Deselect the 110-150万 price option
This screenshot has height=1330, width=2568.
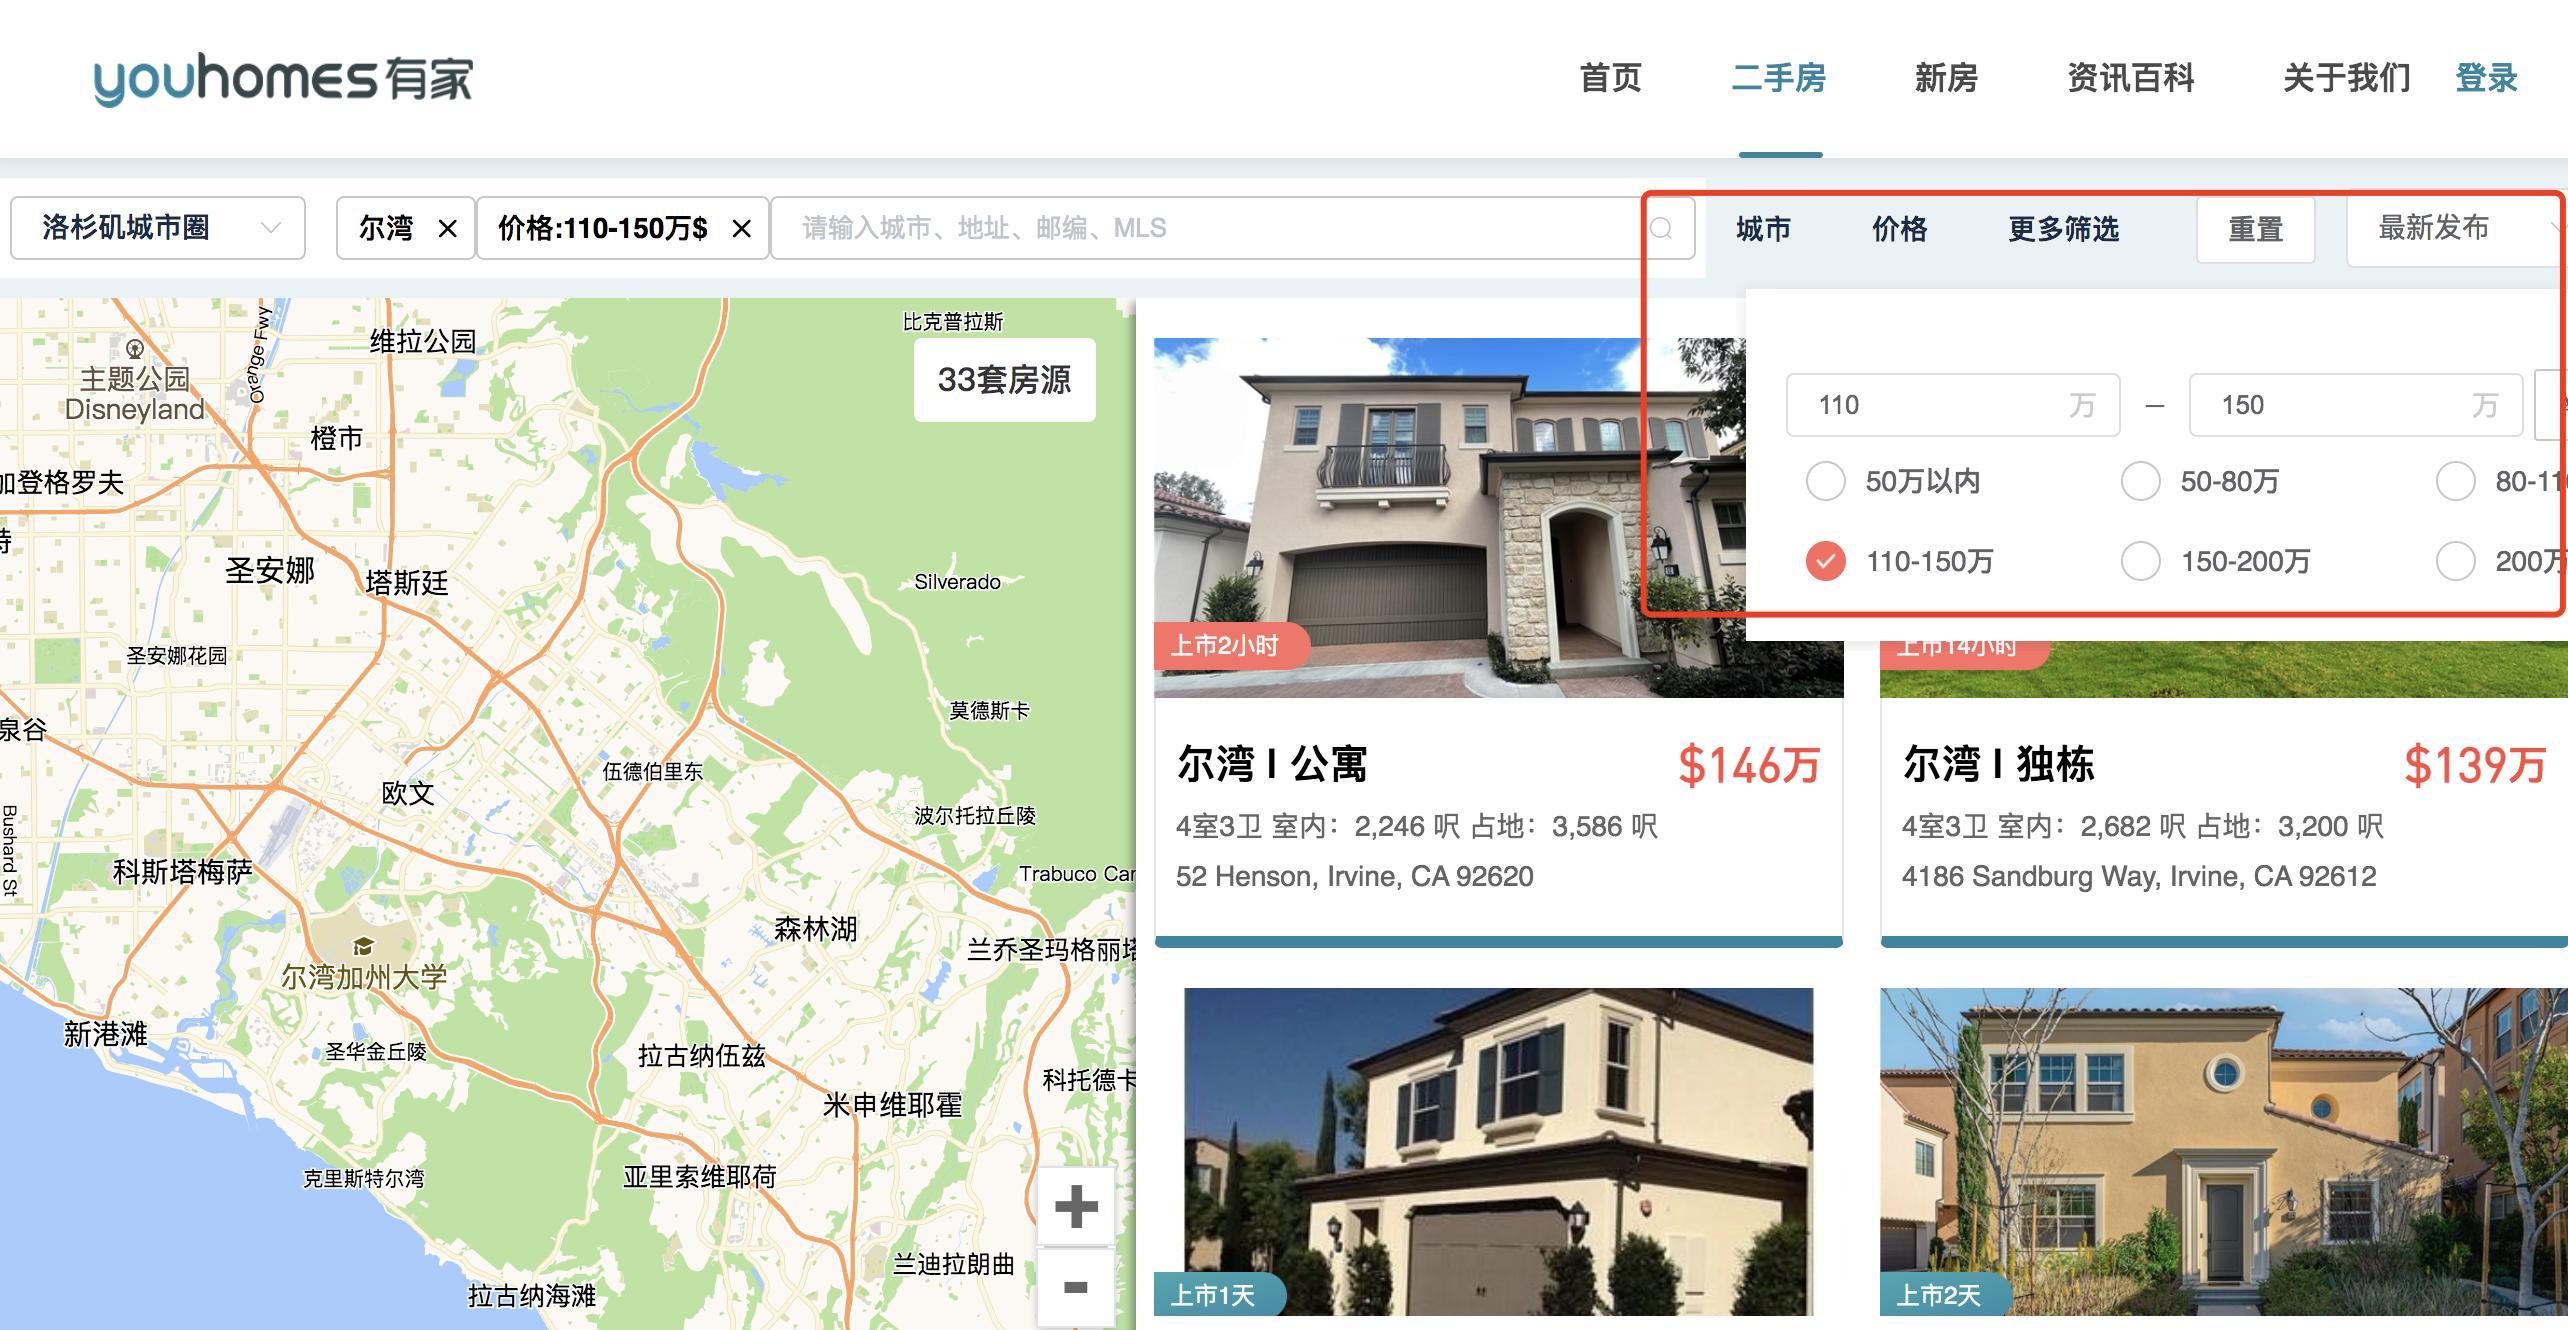pyautogui.click(x=1826, y=561)
